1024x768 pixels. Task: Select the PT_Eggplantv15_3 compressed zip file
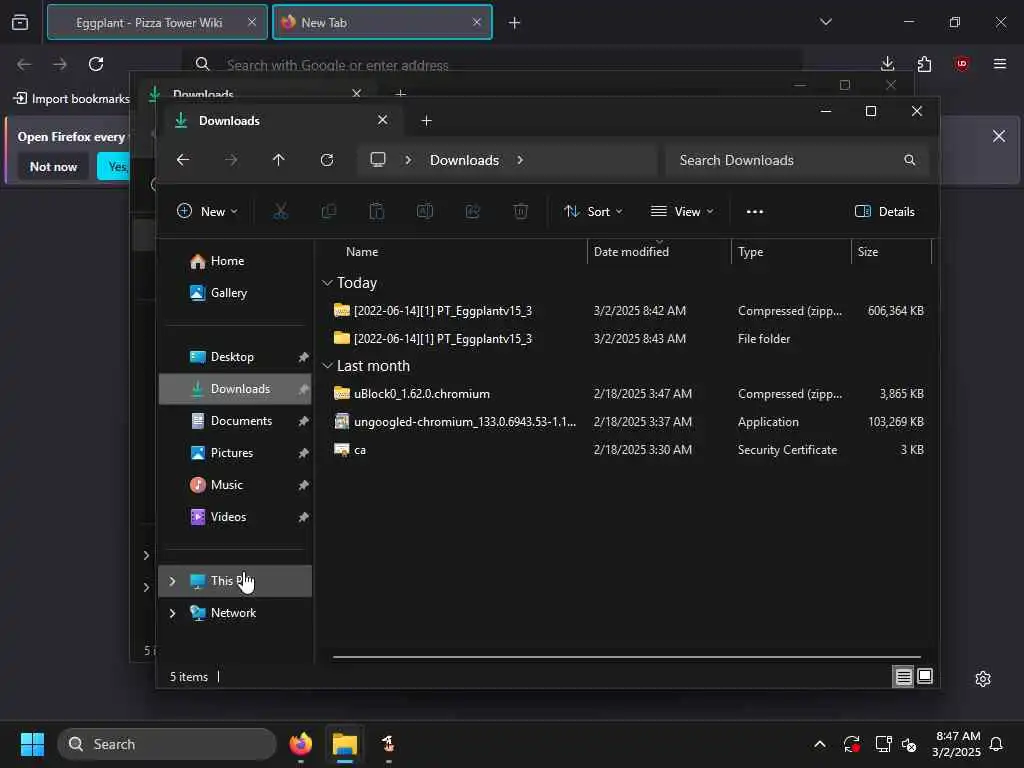(x=627, y=311)
